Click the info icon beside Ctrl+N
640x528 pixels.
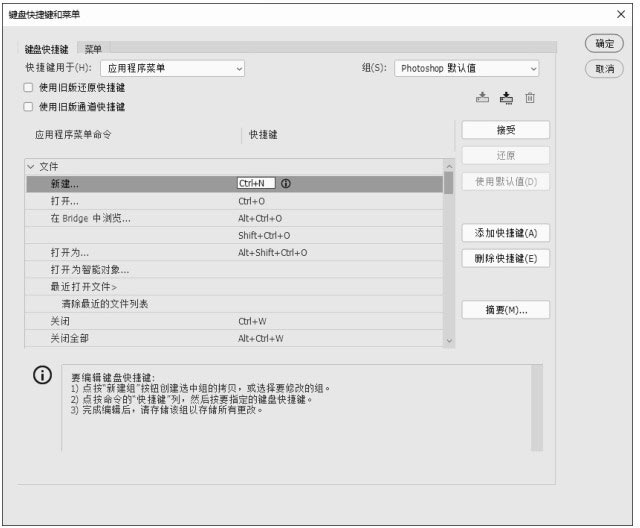(286, 184)
